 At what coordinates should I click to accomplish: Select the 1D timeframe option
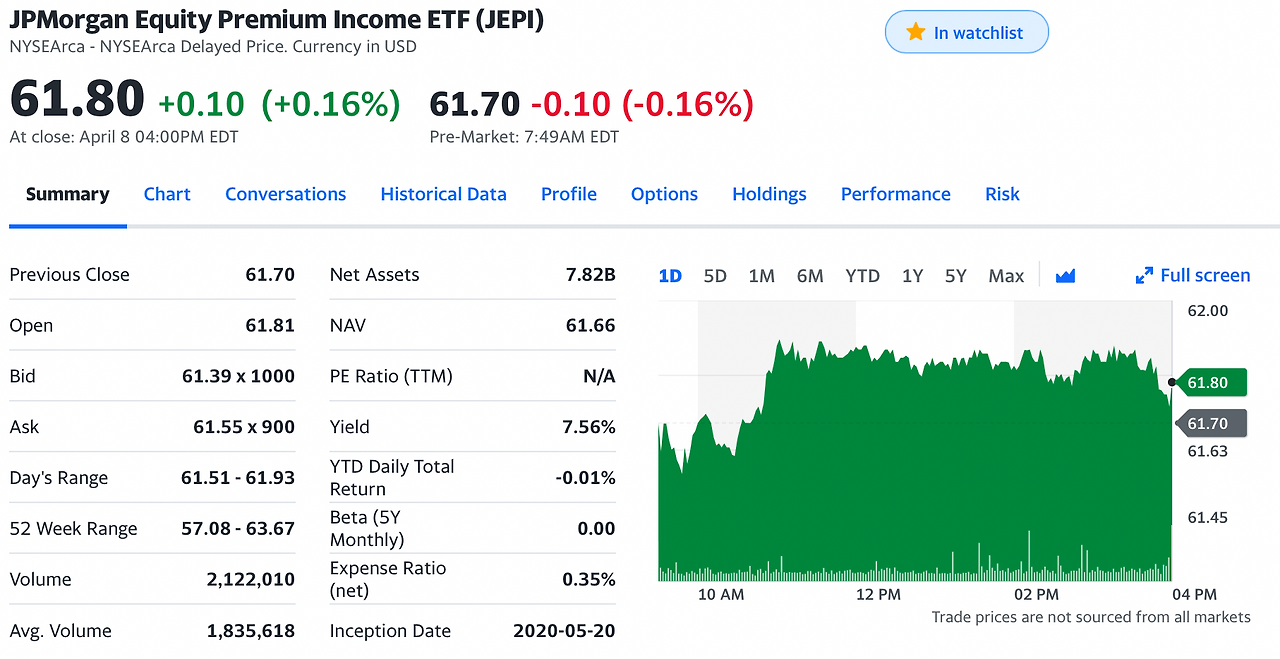pyautogui.click(x=670, y=275)
